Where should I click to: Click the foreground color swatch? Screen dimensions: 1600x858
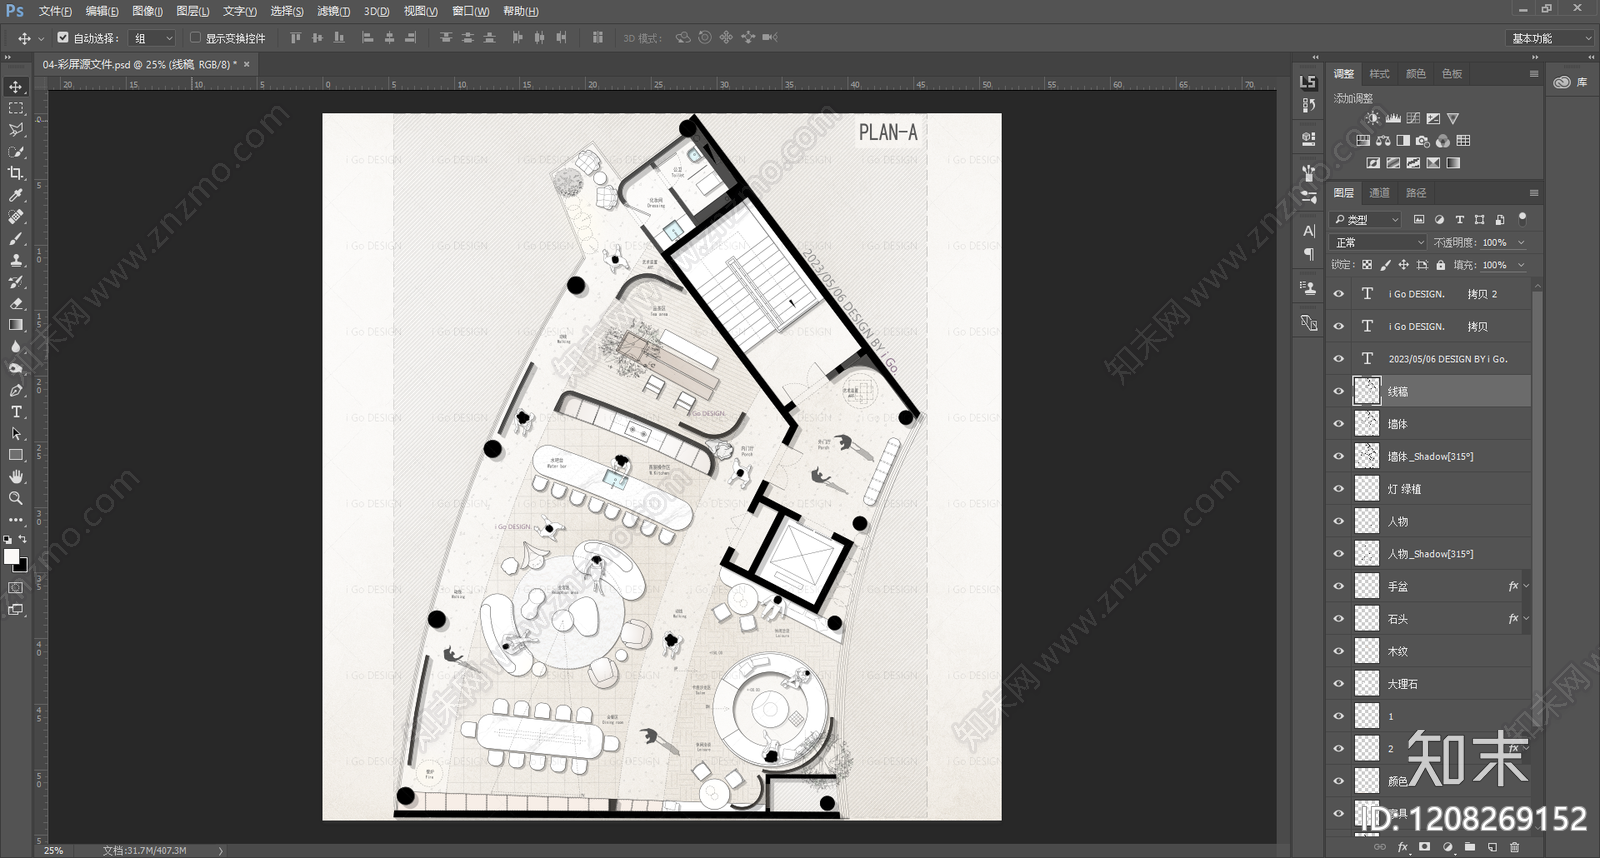point(11,556)
